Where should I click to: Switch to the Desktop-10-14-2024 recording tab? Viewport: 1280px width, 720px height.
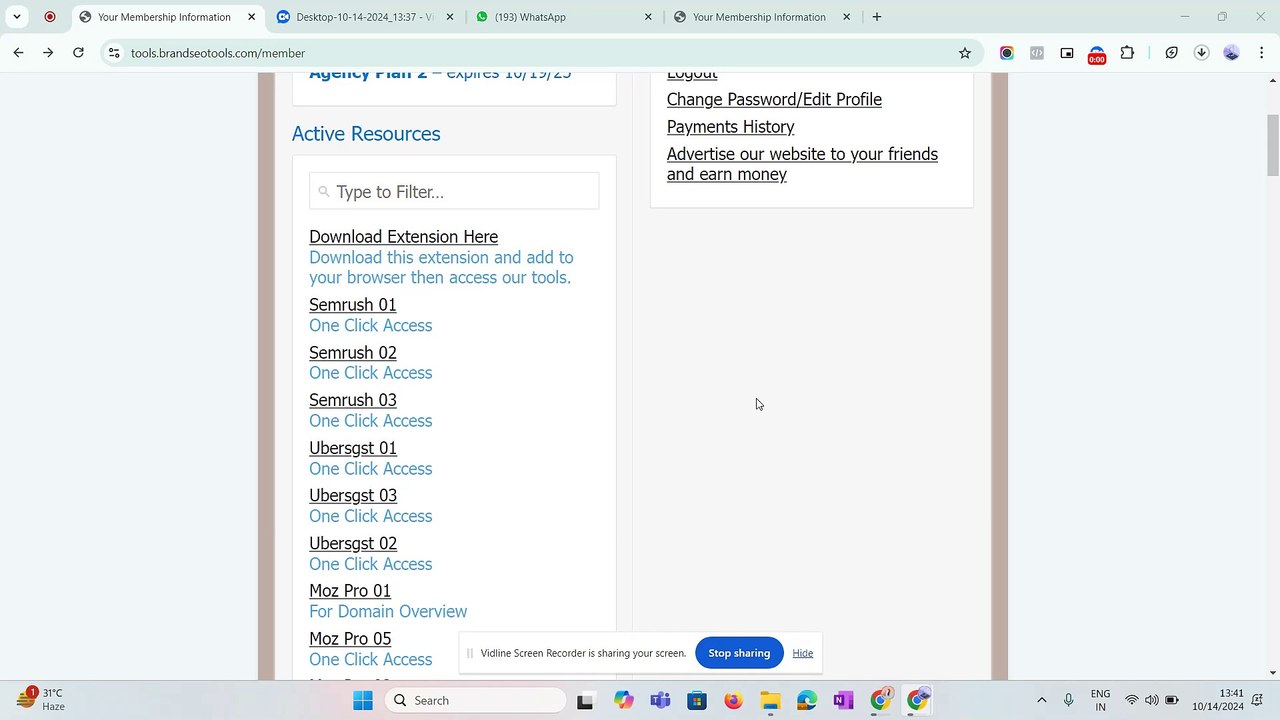[365, 17]
